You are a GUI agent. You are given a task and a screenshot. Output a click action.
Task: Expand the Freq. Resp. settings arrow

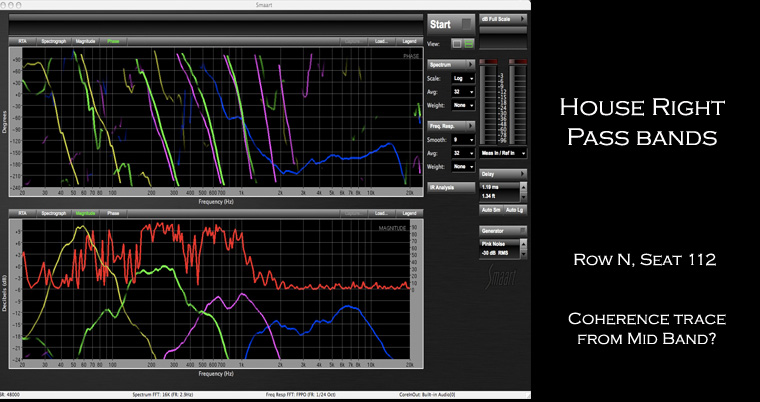click(470, 126)
